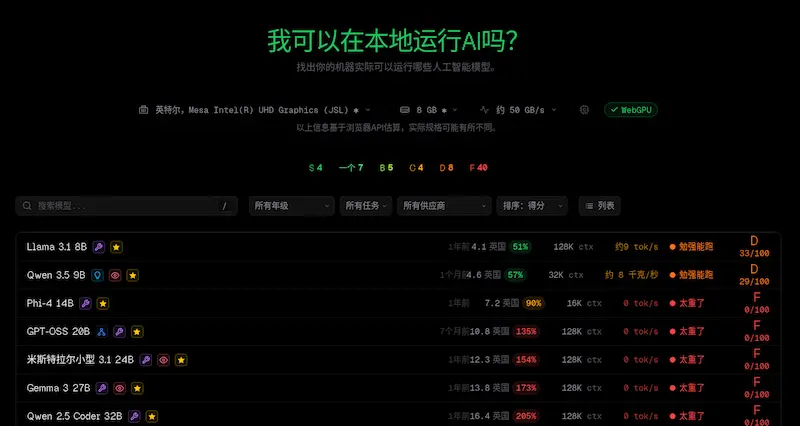Click the red eye icon on Gemma 3 27B row
The width and height of the screenshot is (800, 426).
pos(118,388)
